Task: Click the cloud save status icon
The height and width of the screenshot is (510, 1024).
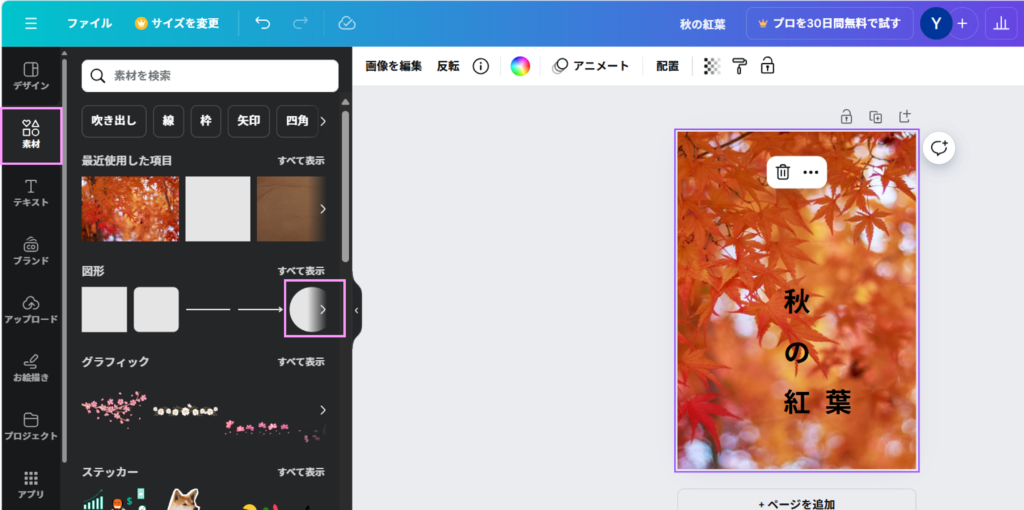Action: click(x=347, y=23)
